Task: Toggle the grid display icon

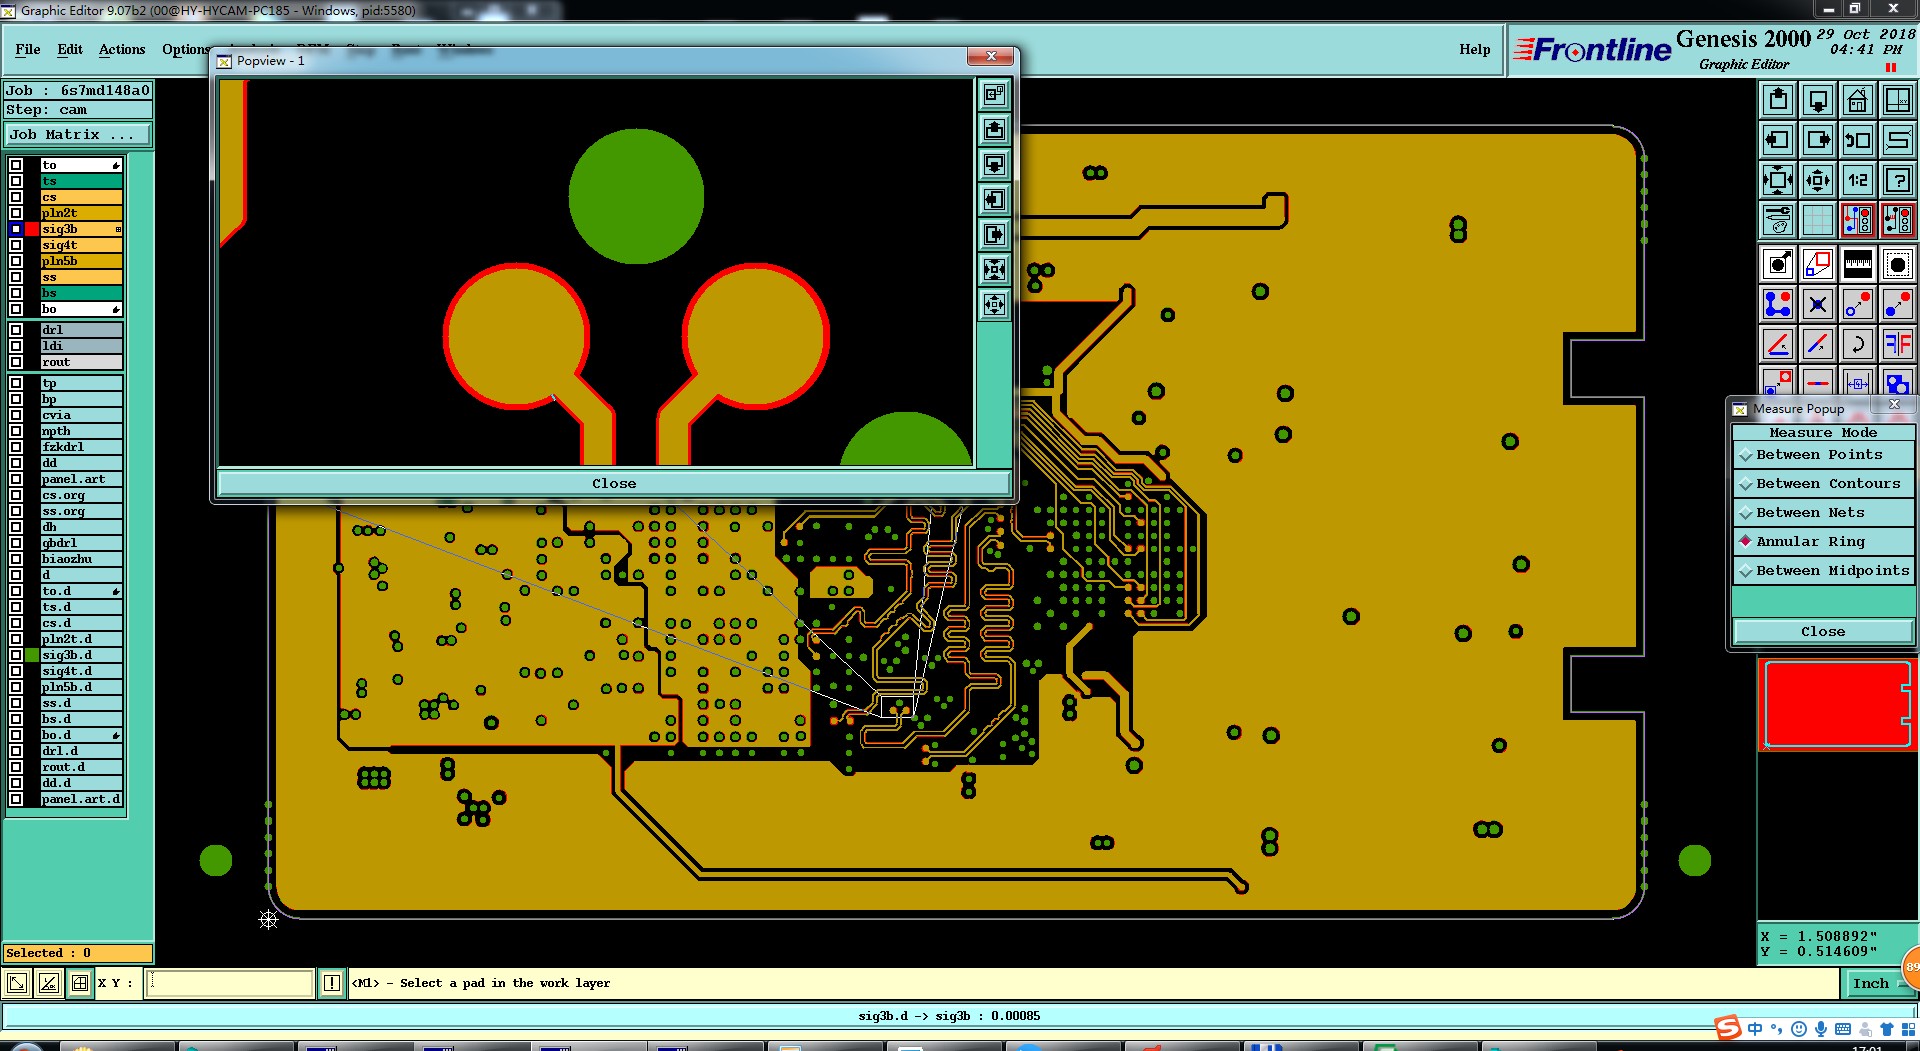Action: [x=1818, y=220]
